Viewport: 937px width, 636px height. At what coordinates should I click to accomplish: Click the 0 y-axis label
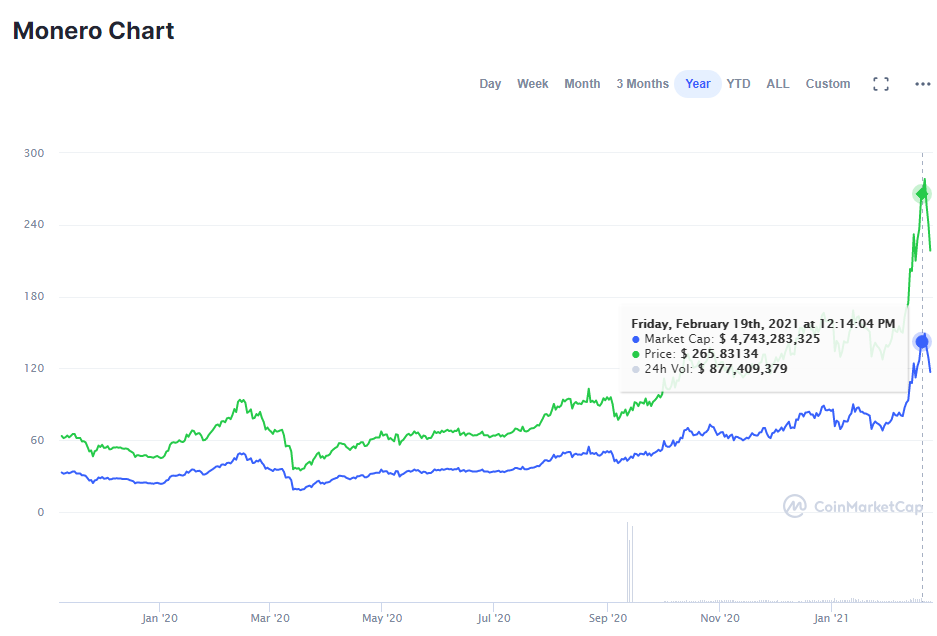41,512
